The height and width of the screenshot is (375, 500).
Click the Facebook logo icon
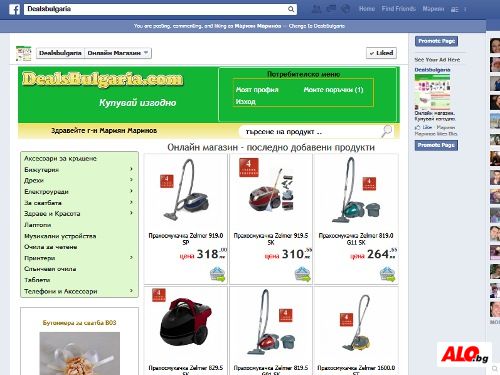pos(14,9)
